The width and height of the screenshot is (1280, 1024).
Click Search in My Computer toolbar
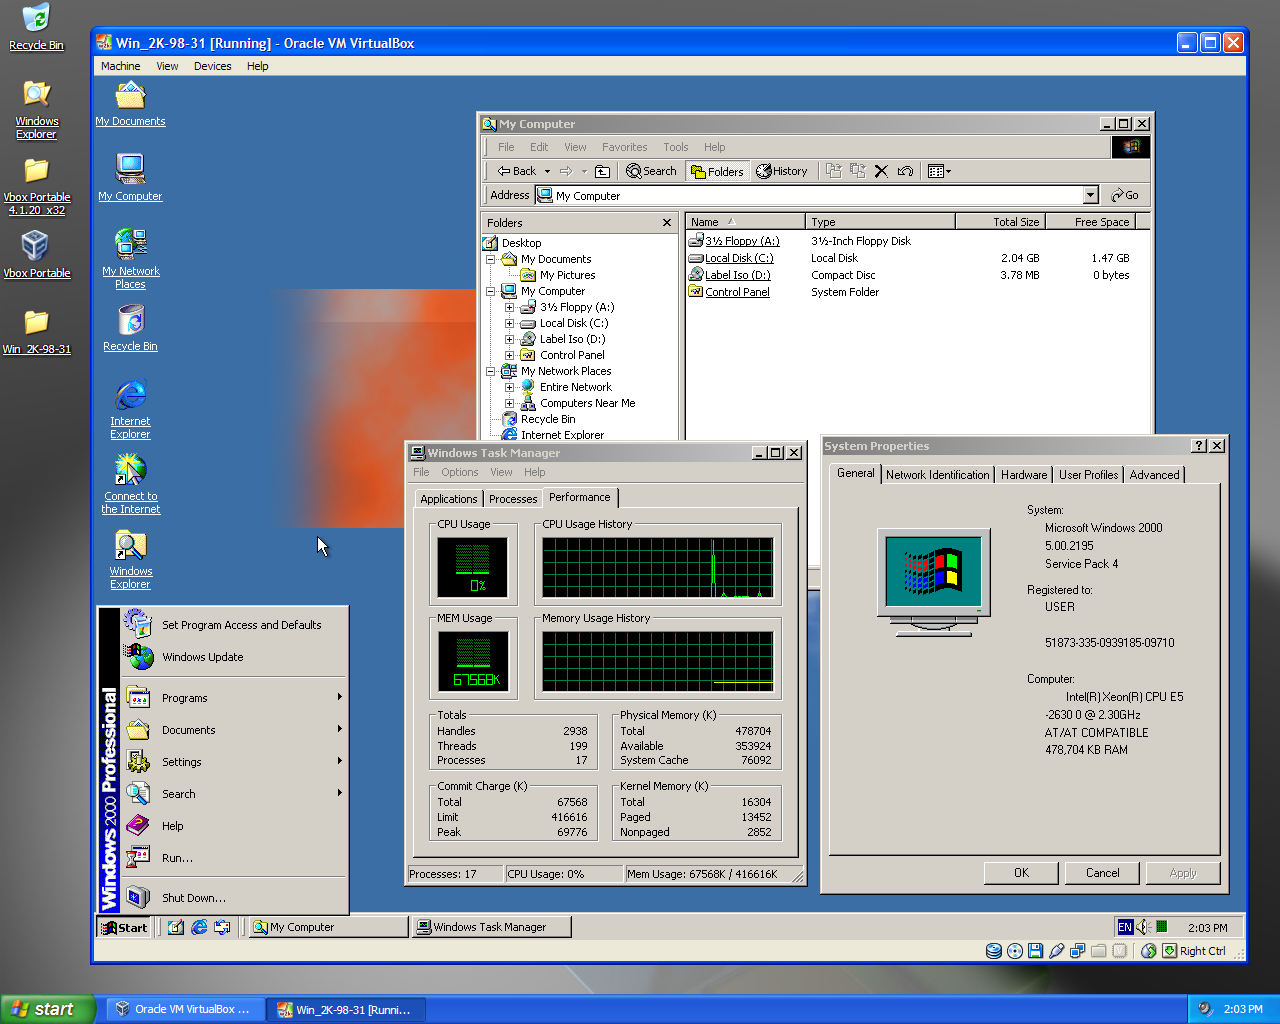point(652,171)
